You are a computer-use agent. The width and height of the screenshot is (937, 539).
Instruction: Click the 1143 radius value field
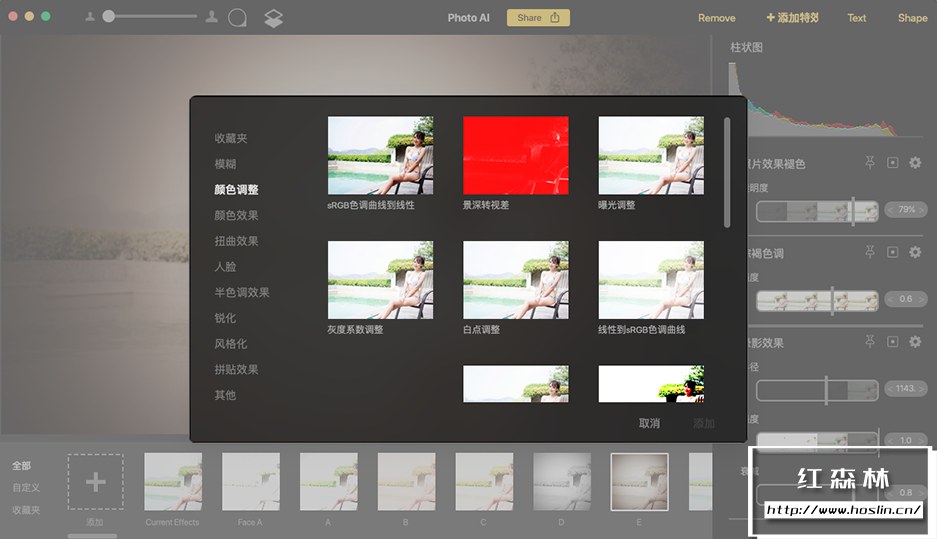coord(906,388)
